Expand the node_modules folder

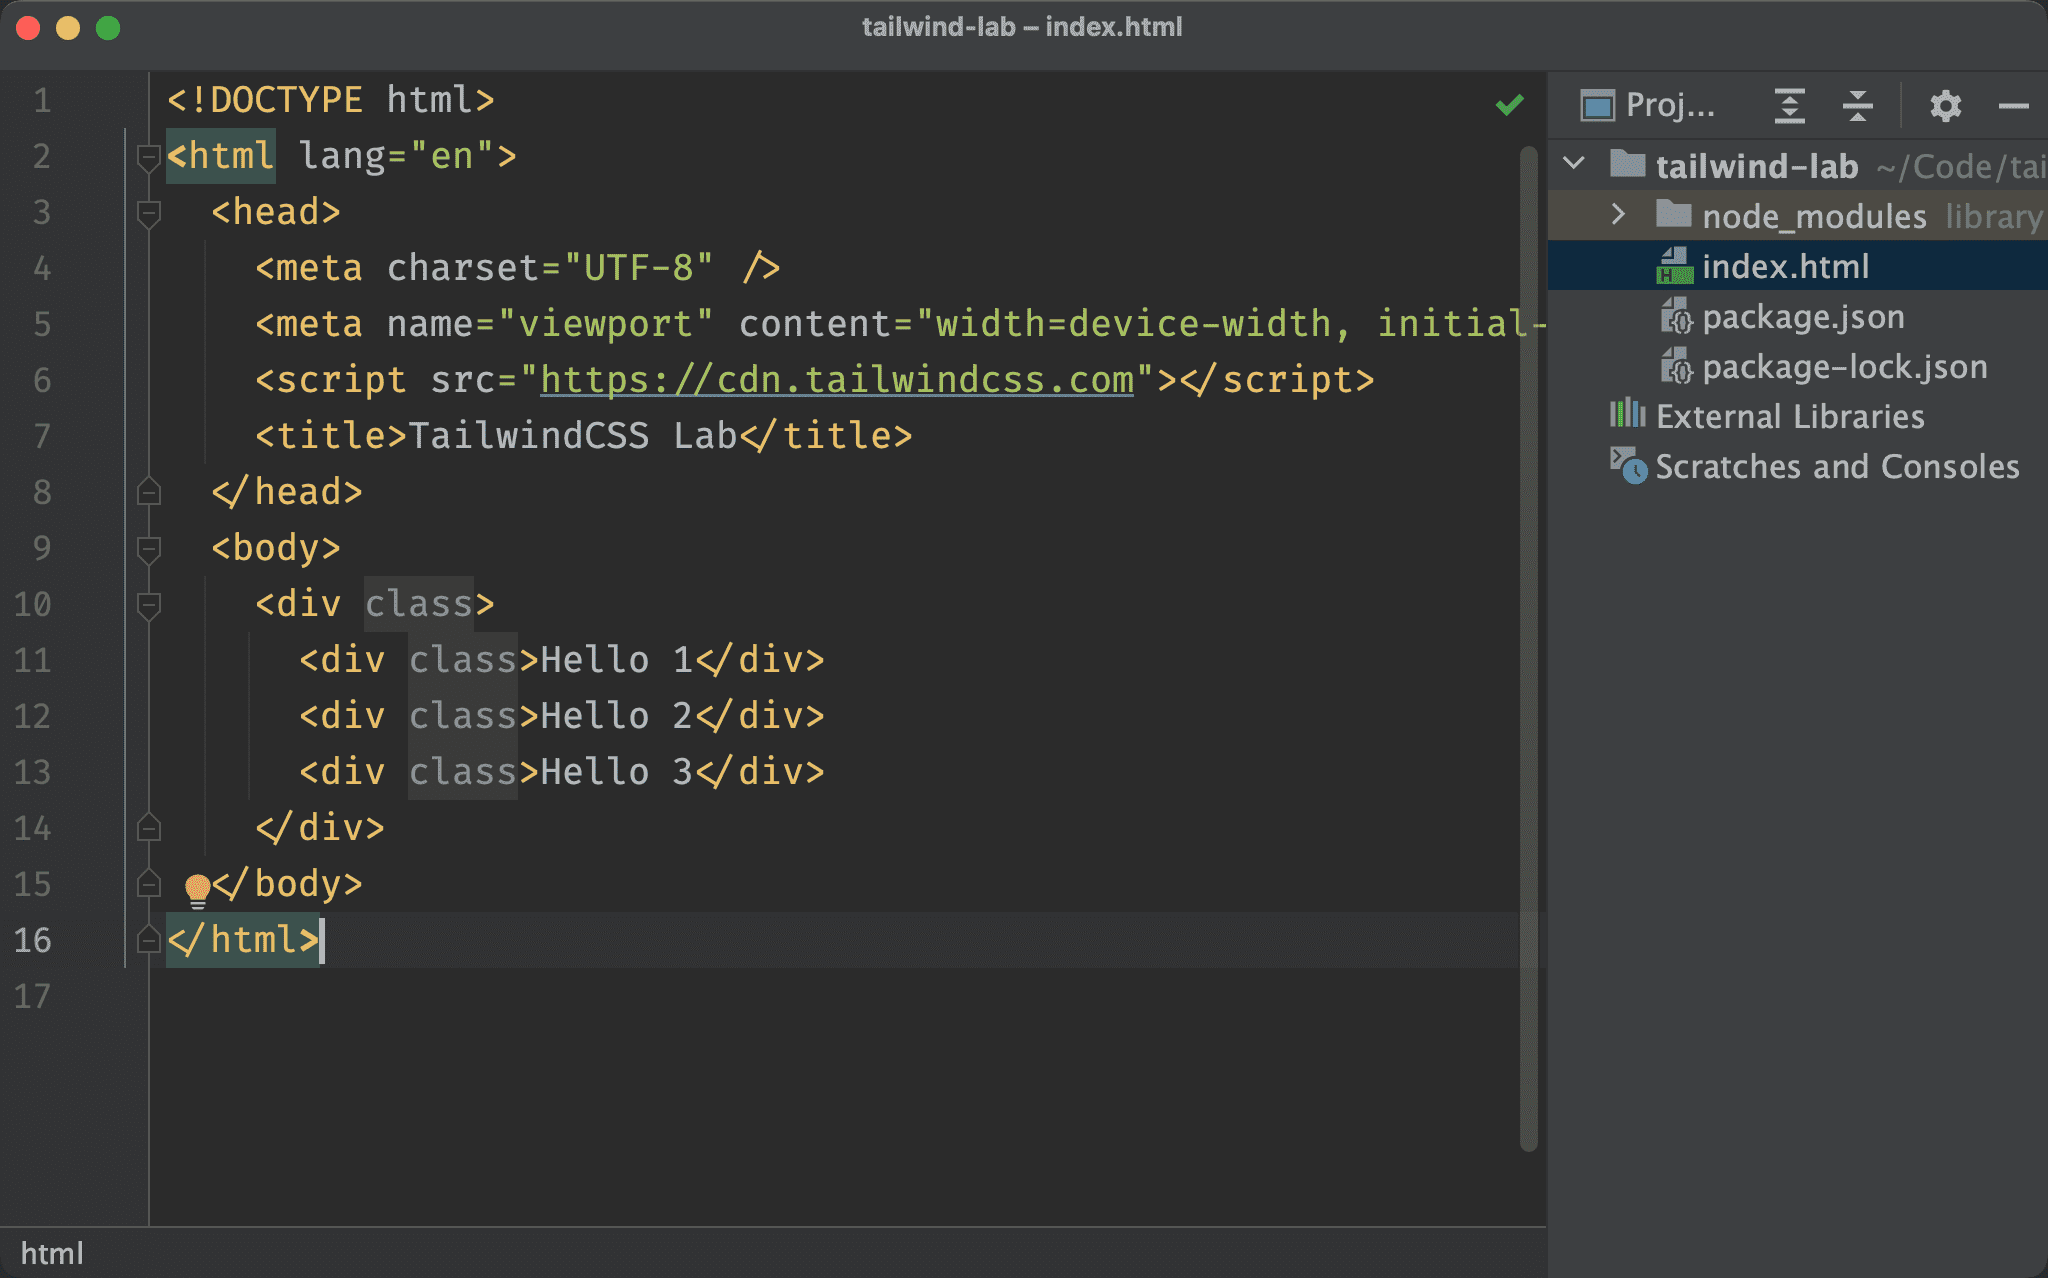1619,215
